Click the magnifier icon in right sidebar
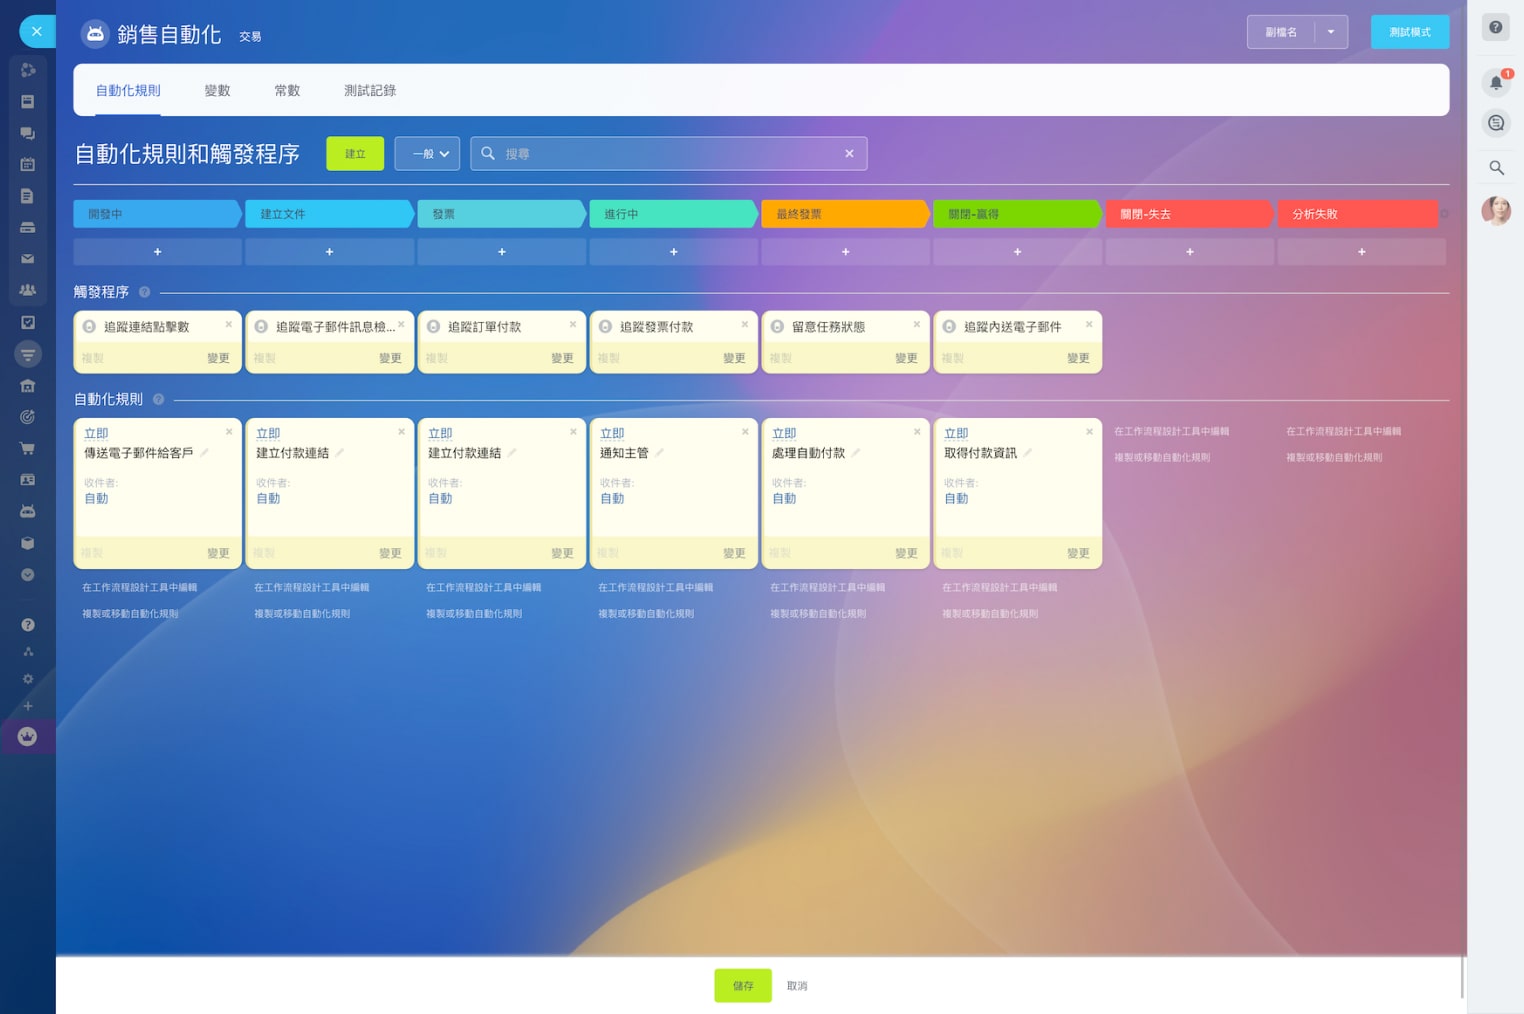1524x1014 pixels. [1496, 168]
